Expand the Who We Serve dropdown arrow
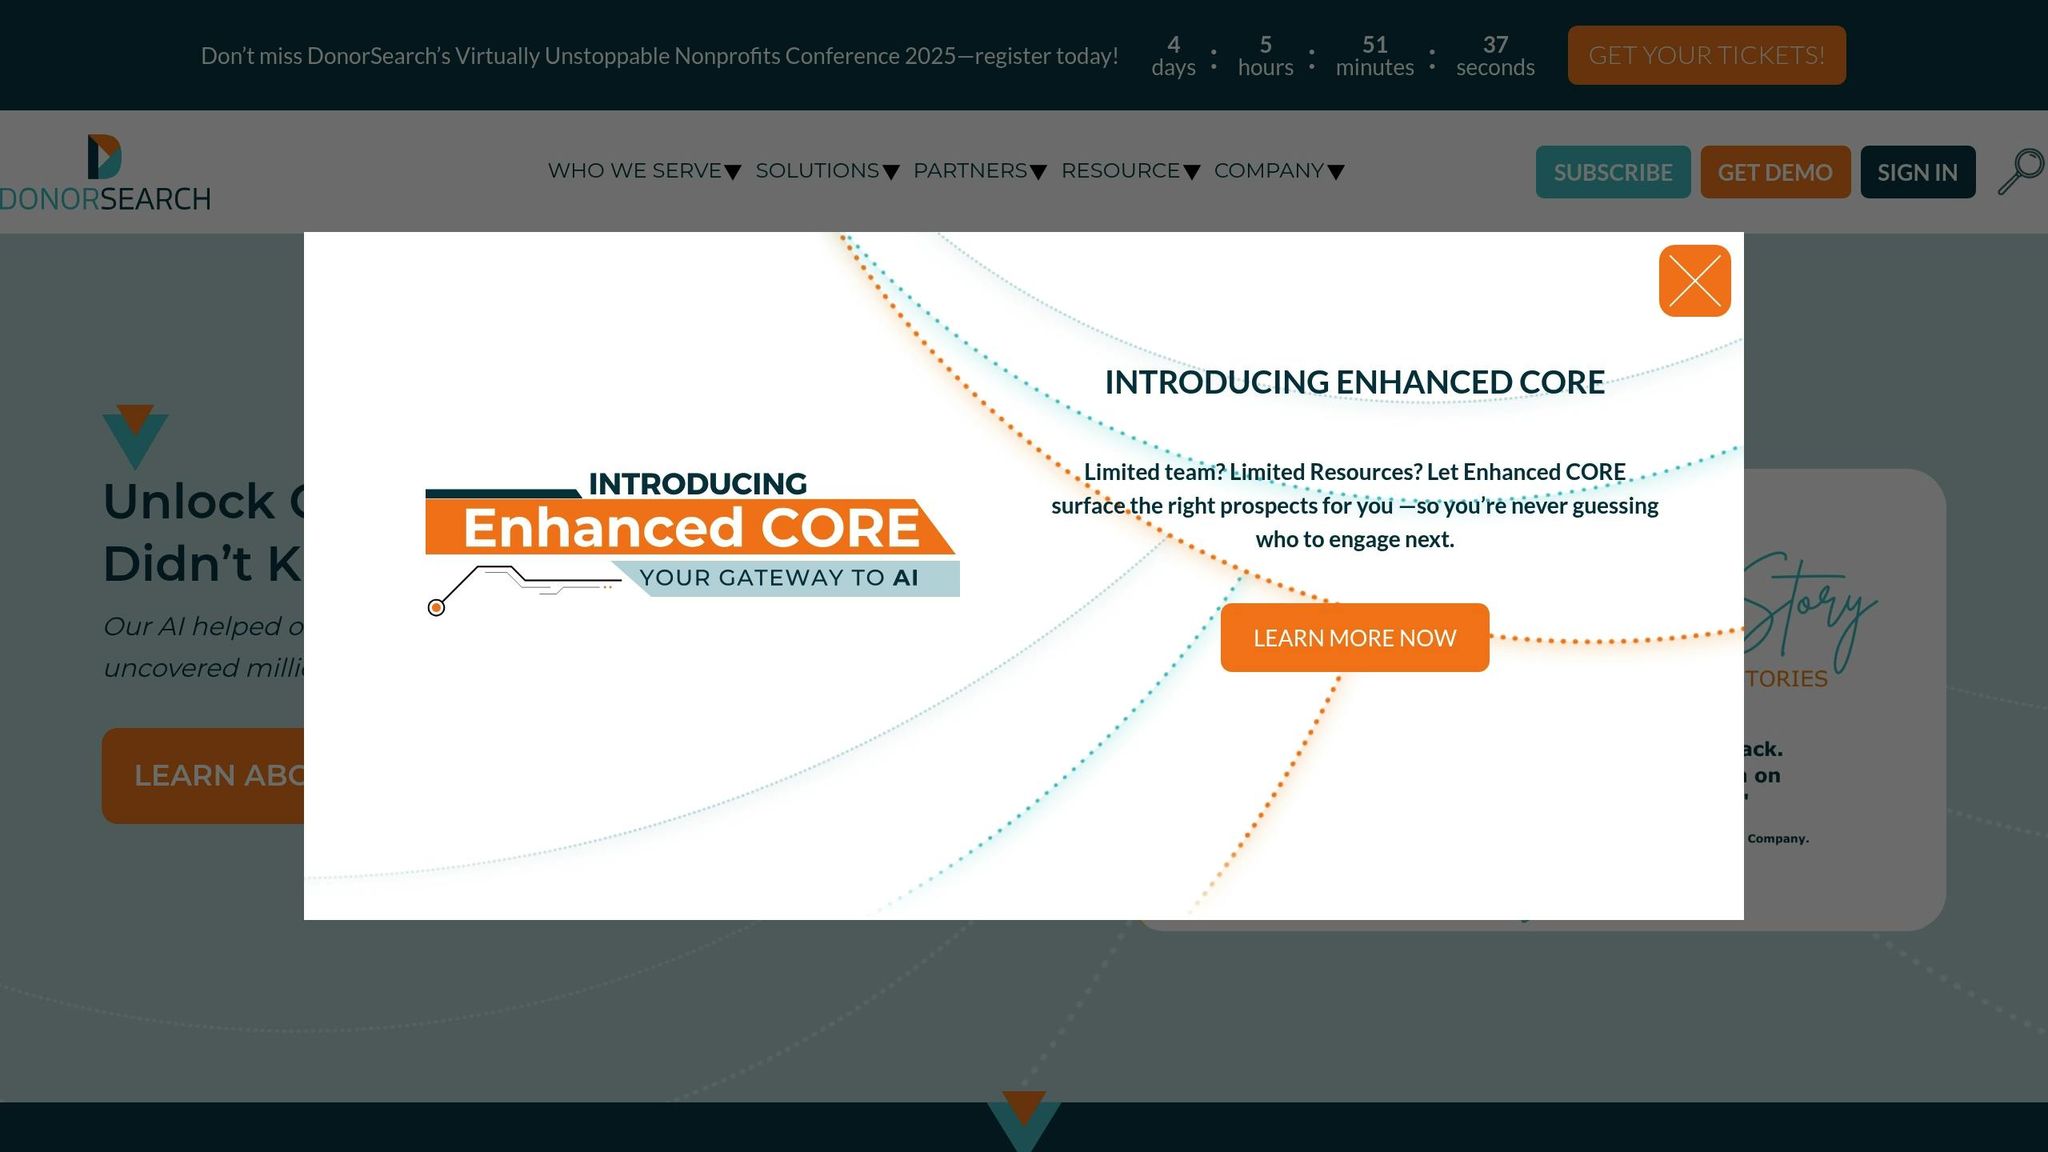This screenshot has width=2048, height=1152. 733,173
